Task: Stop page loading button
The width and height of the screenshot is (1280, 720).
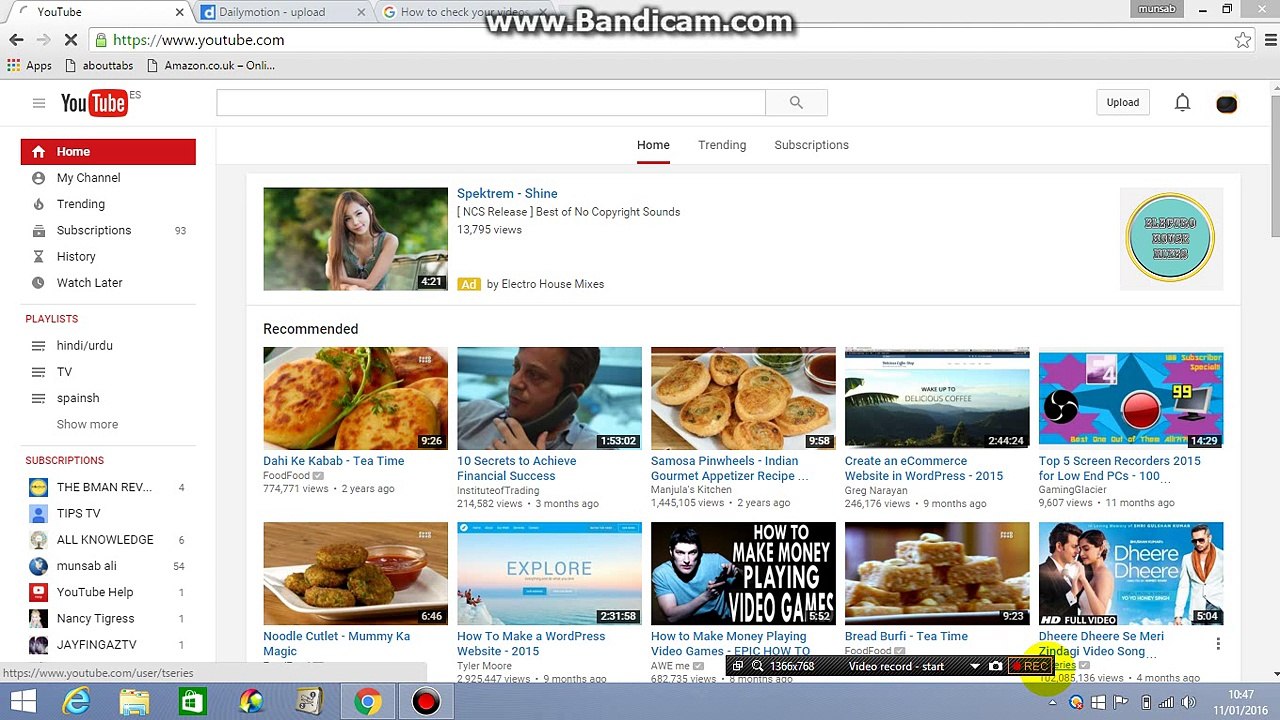Action: click(70, 40)
